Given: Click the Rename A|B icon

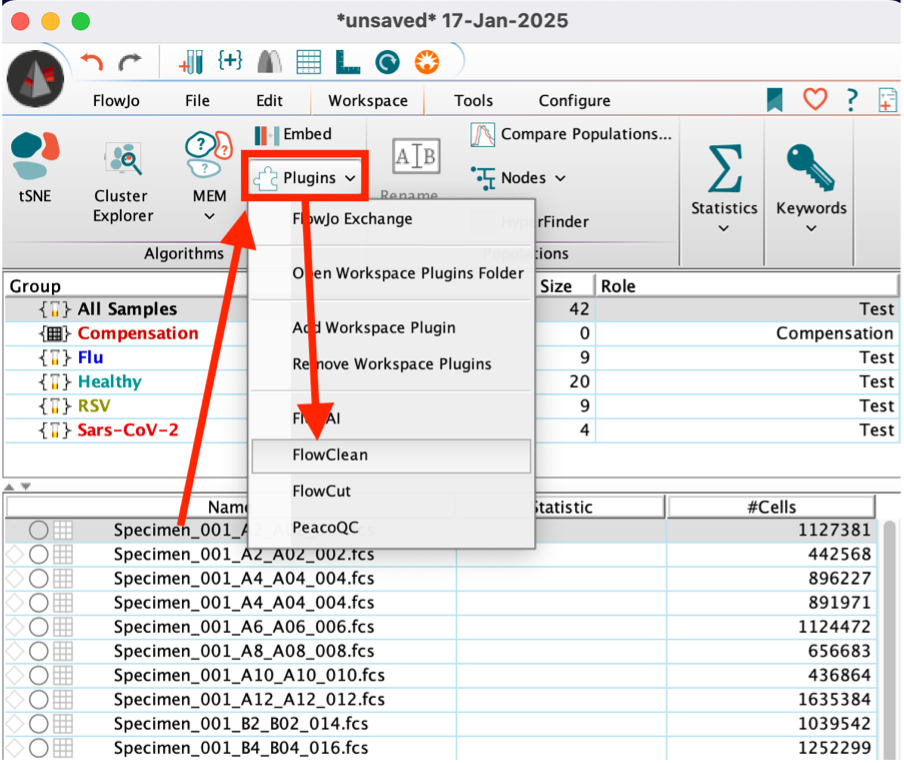Looking at the screenshot, I should click(x=416, y=156).
